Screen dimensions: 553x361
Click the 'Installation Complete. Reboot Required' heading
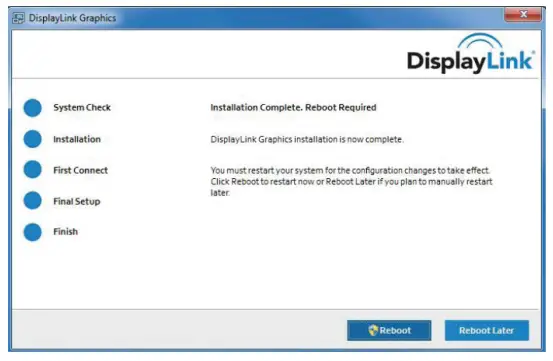(293, 108)
